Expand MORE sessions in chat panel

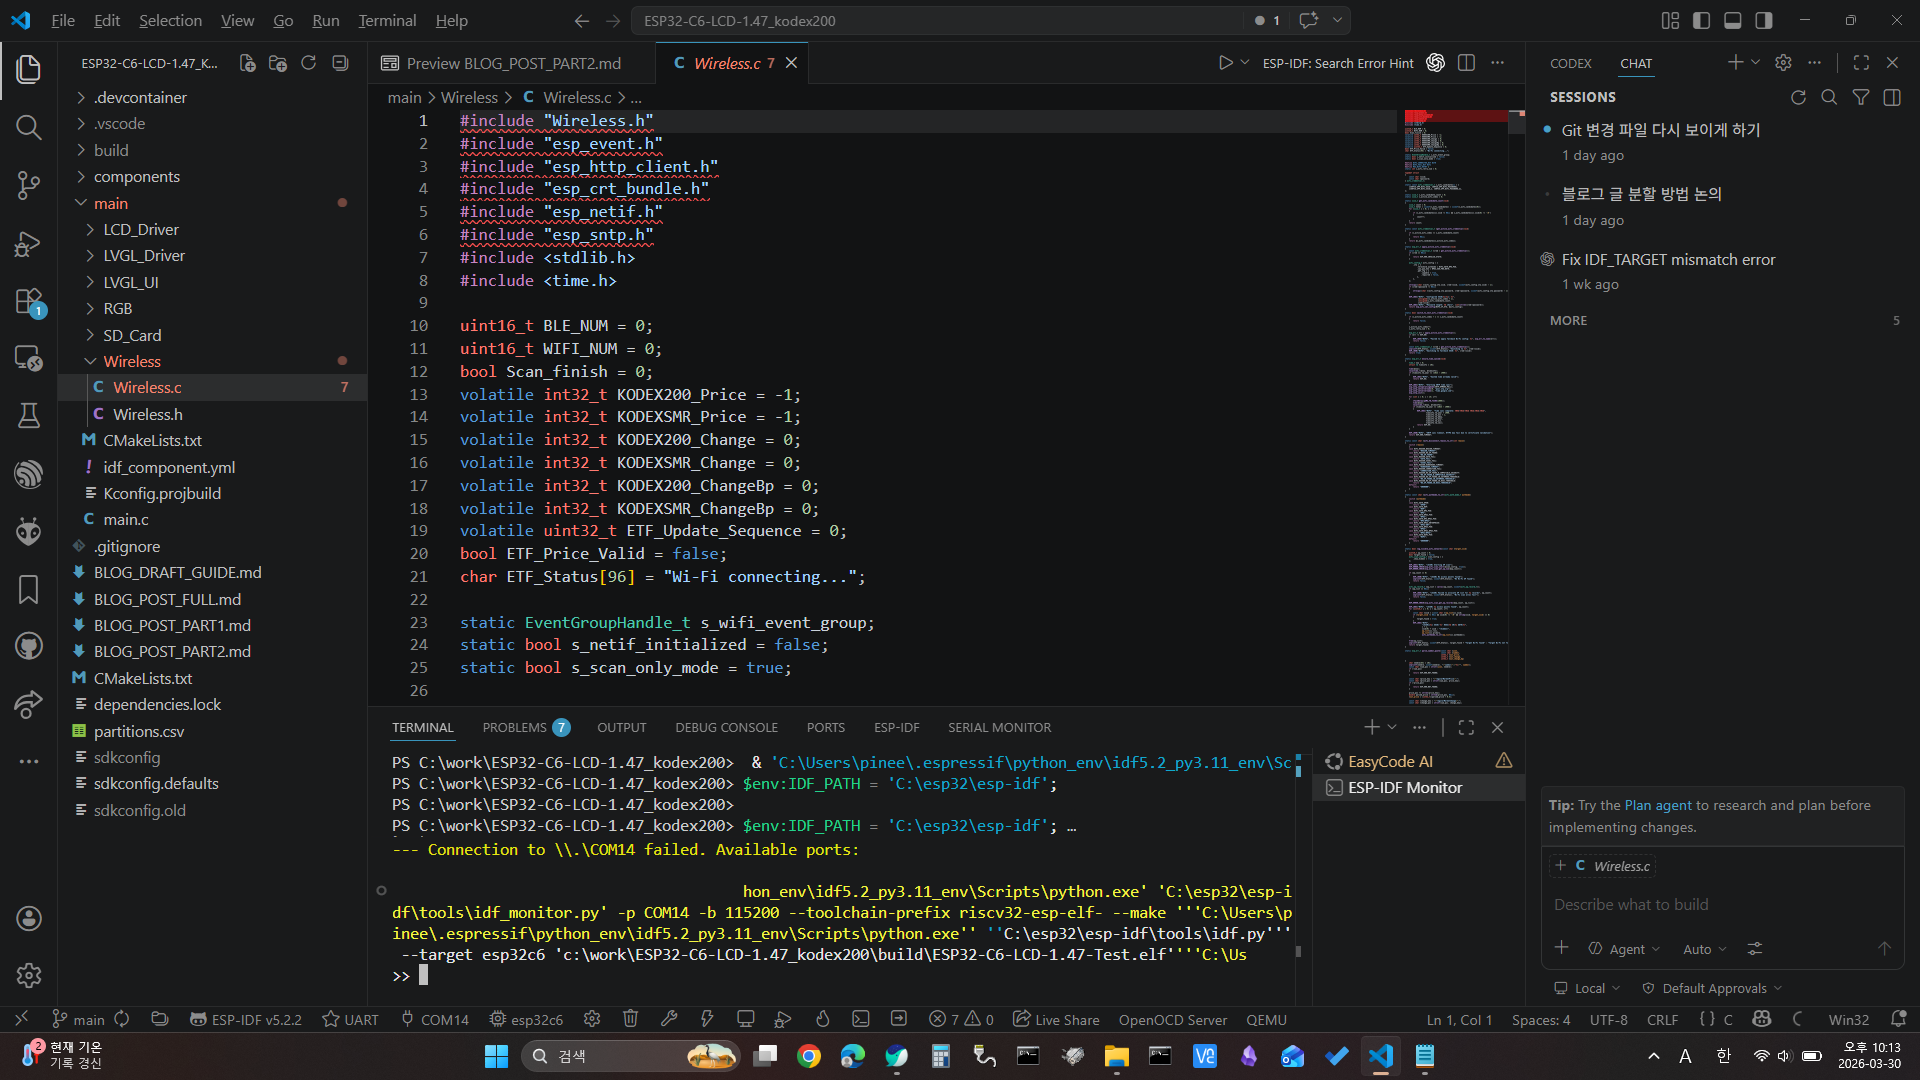(x=1568, y=320)
